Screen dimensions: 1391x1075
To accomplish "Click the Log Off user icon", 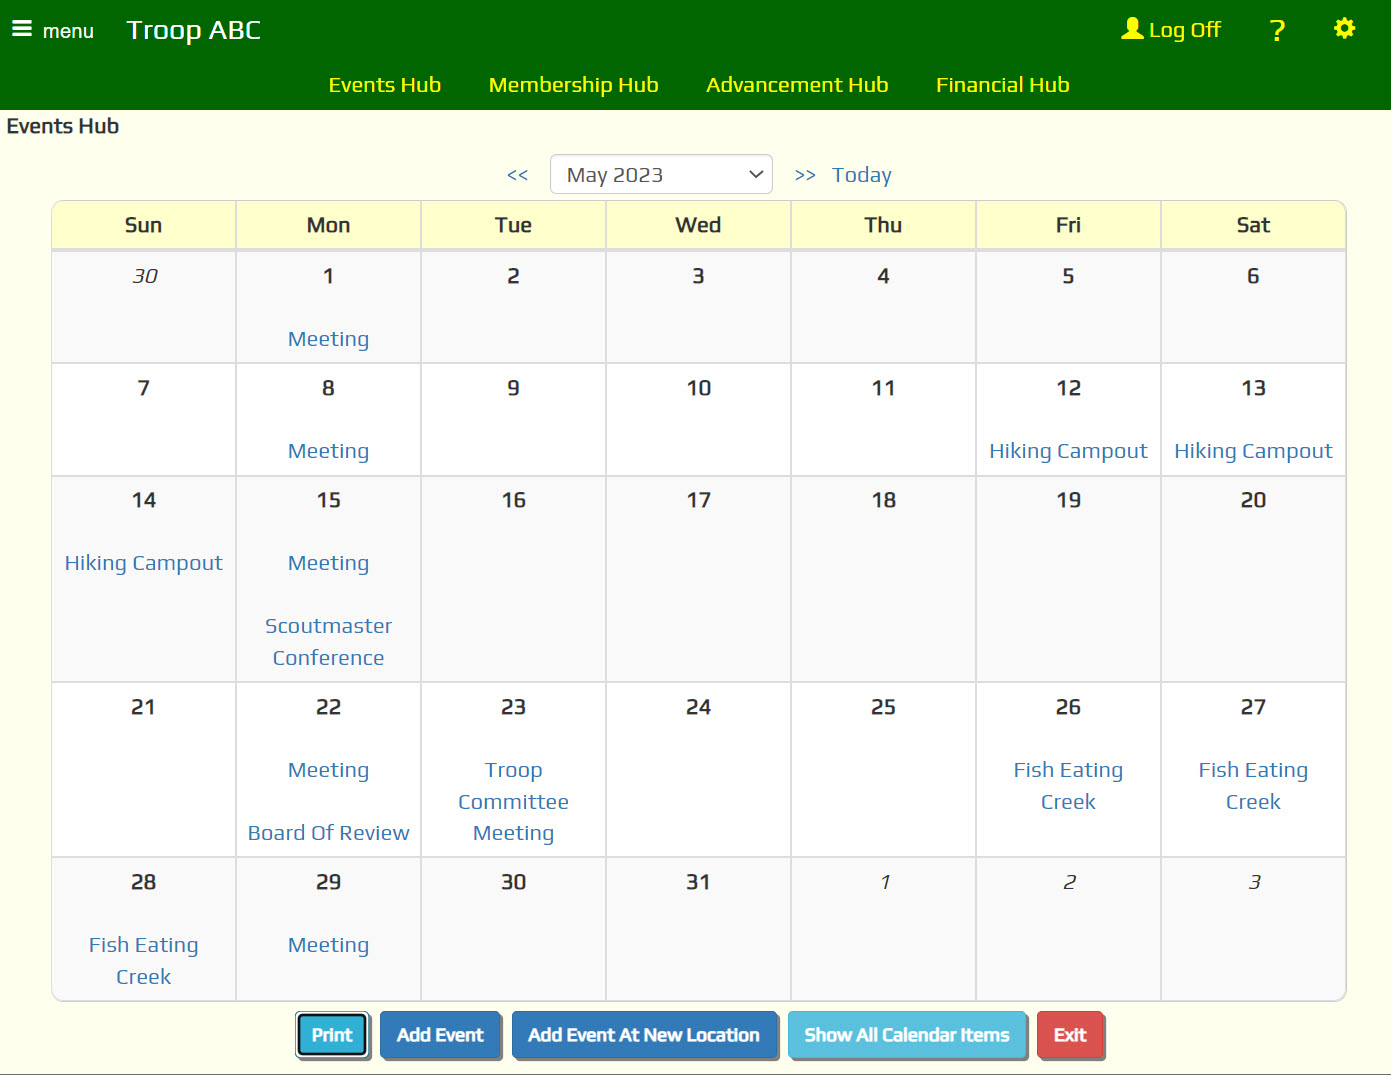I will (1132, 29).
